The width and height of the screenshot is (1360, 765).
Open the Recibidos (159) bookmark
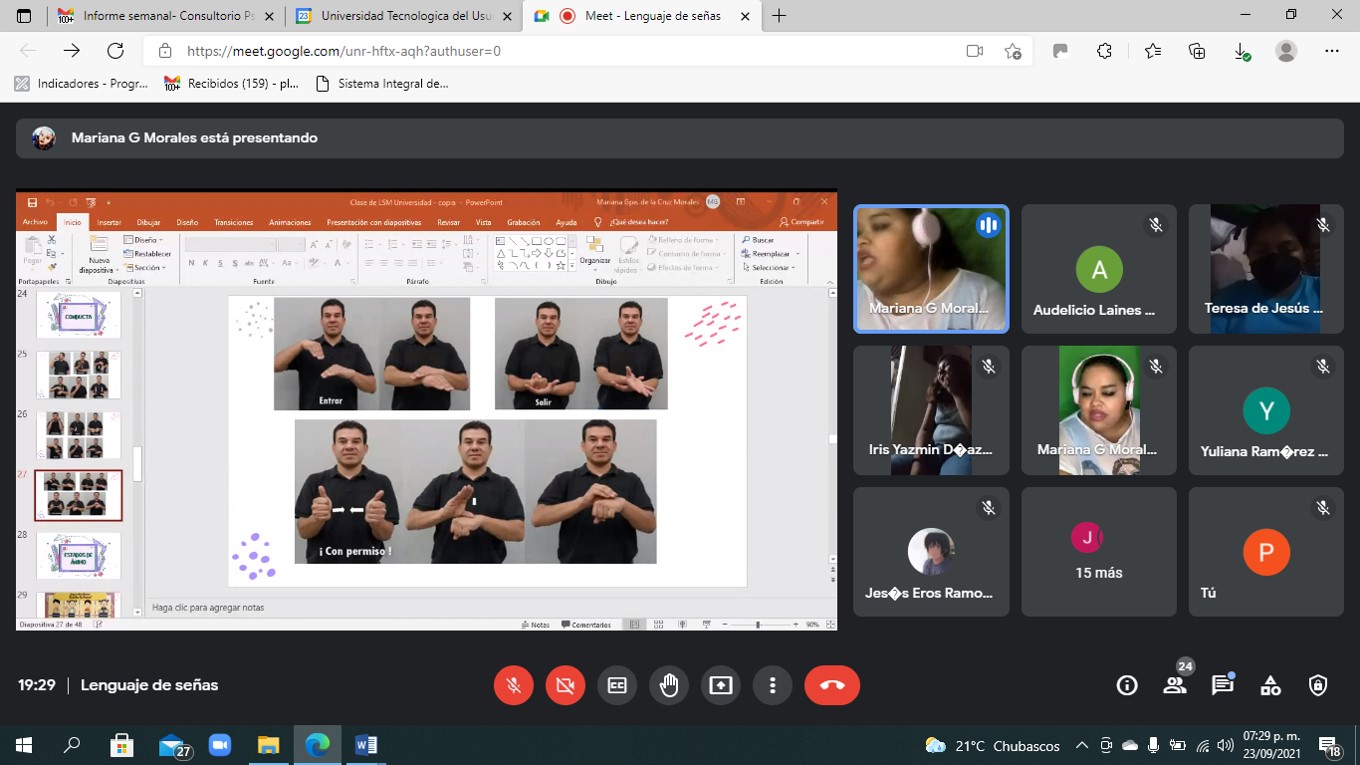pos(232,84)
